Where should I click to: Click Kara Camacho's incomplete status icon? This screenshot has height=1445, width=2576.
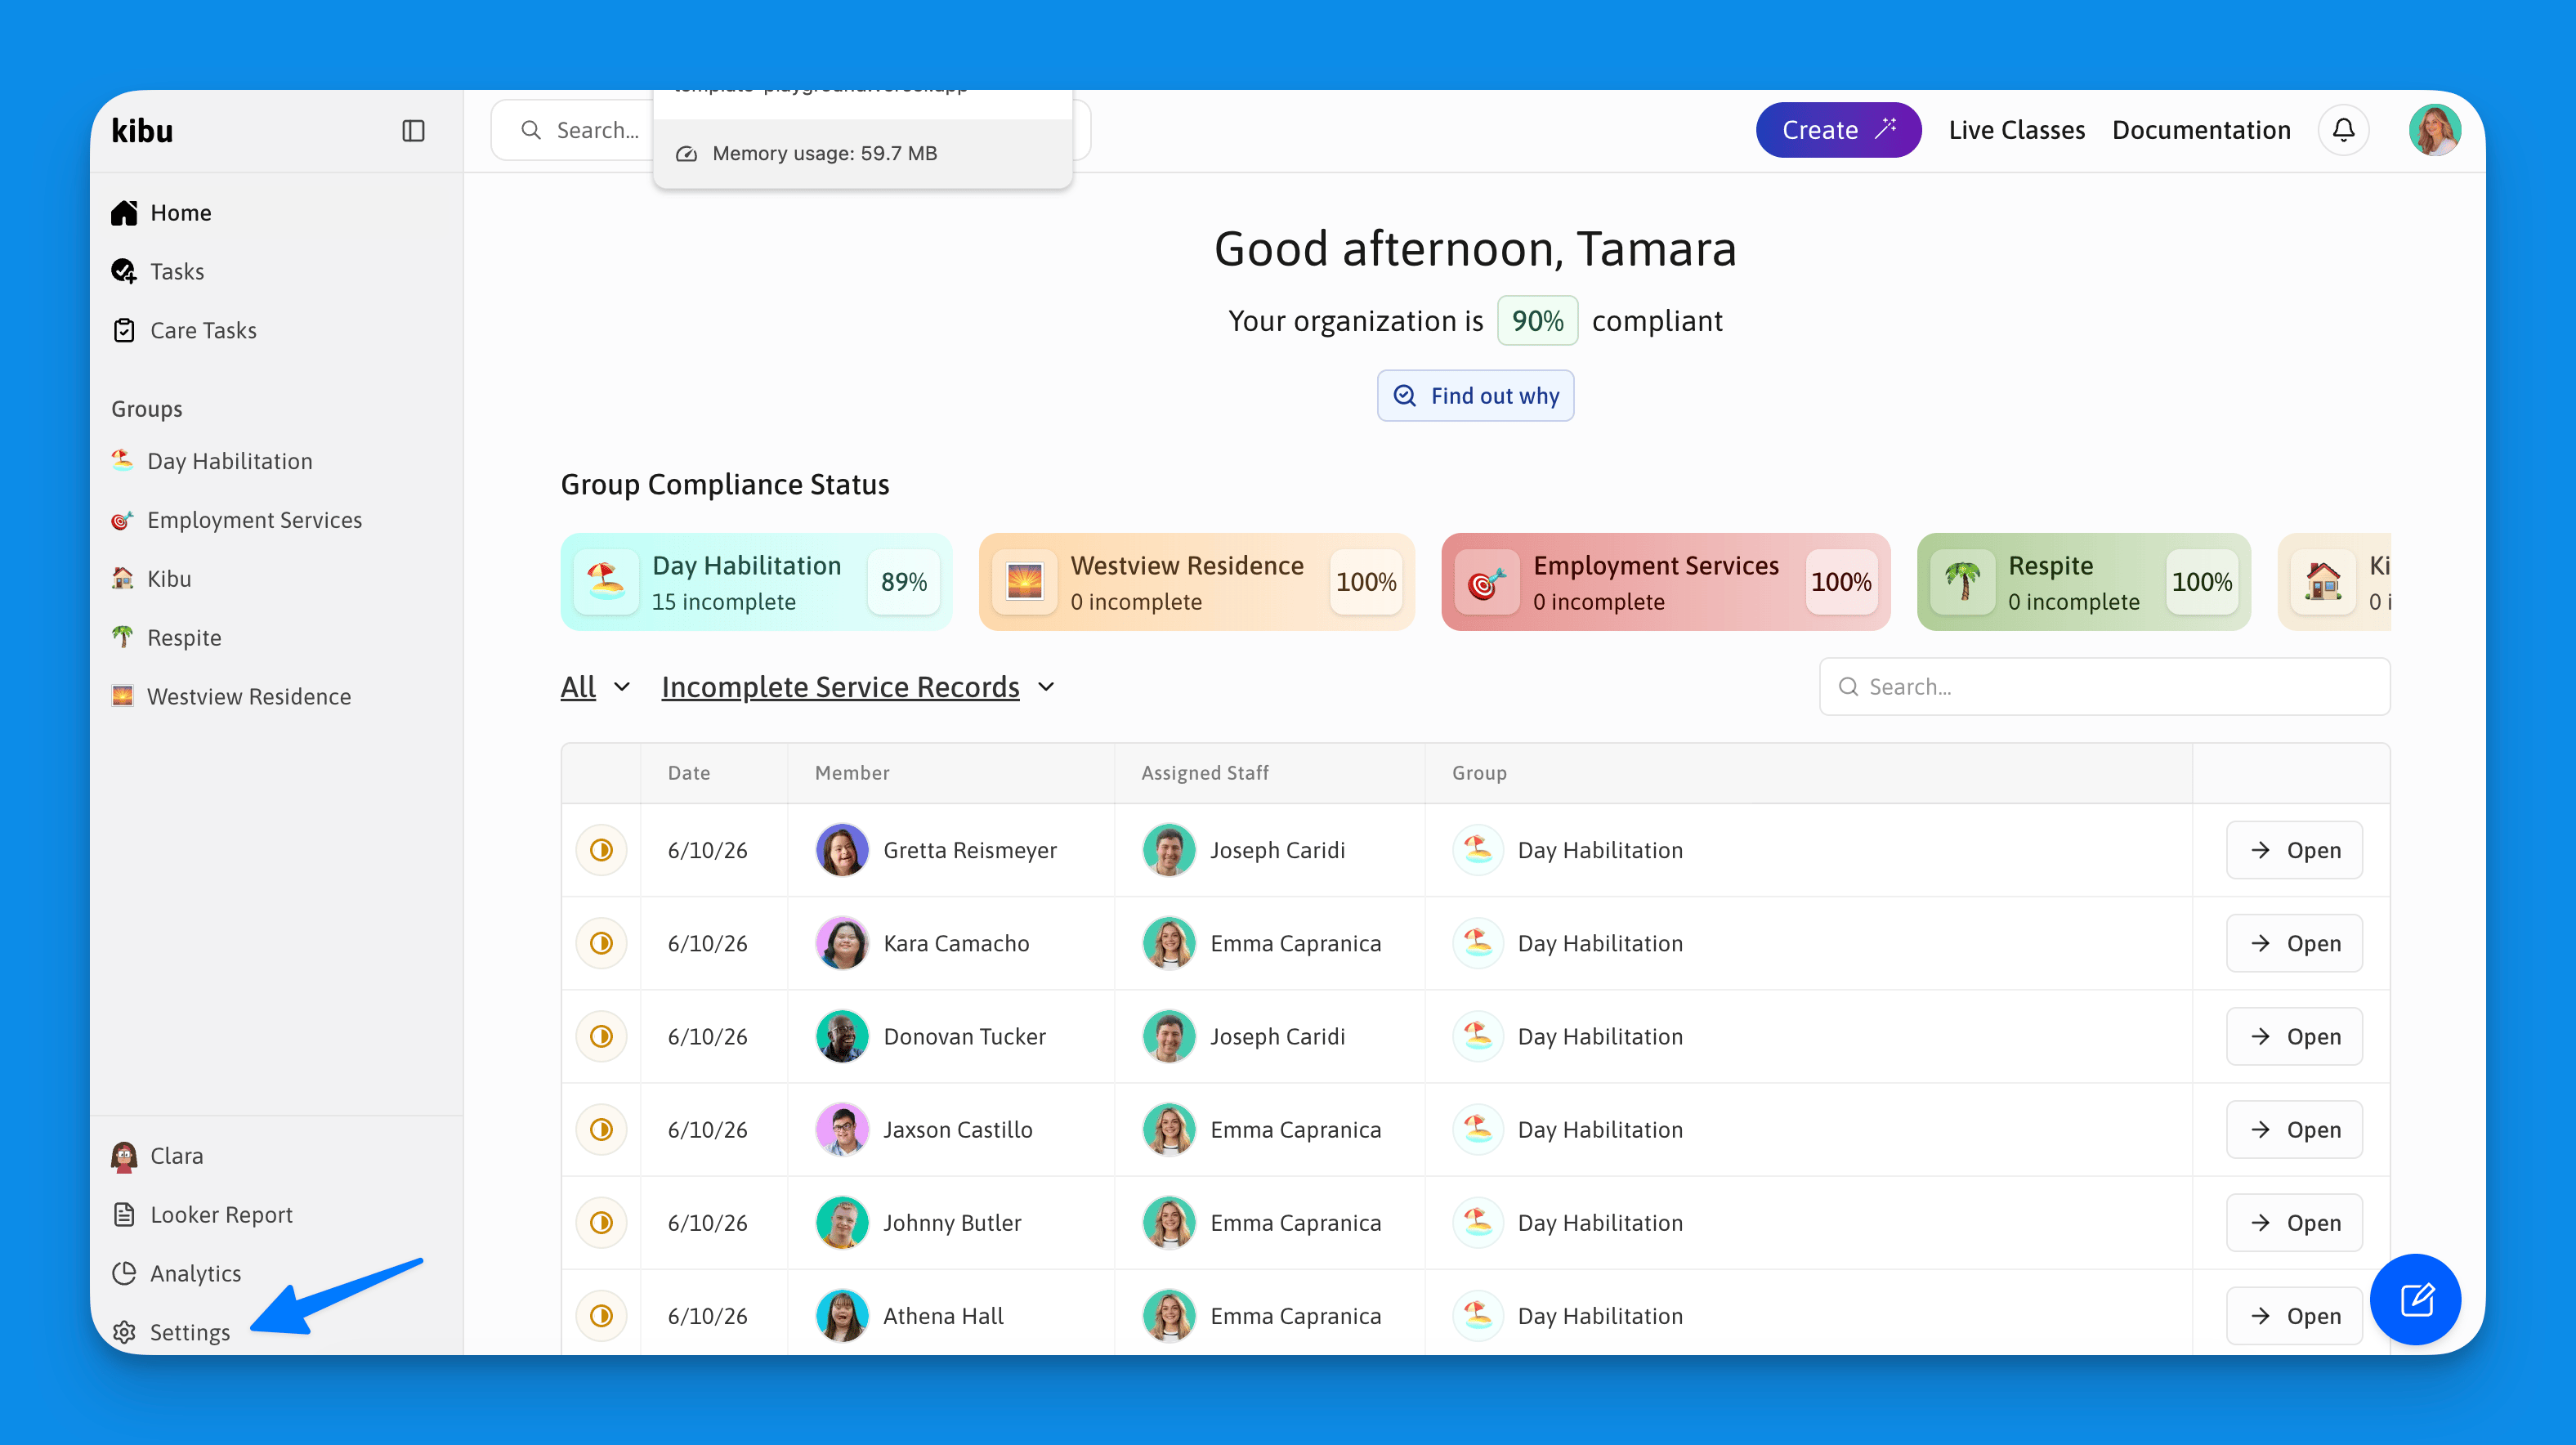601,943
